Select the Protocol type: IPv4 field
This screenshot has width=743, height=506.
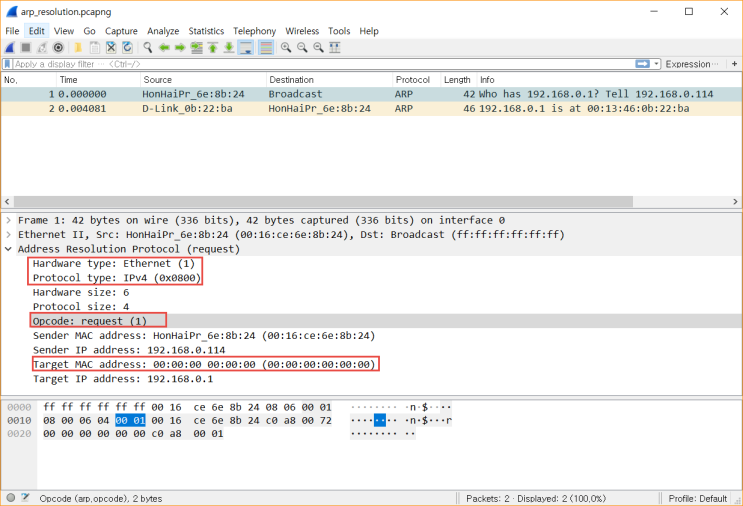coord(117,278)
